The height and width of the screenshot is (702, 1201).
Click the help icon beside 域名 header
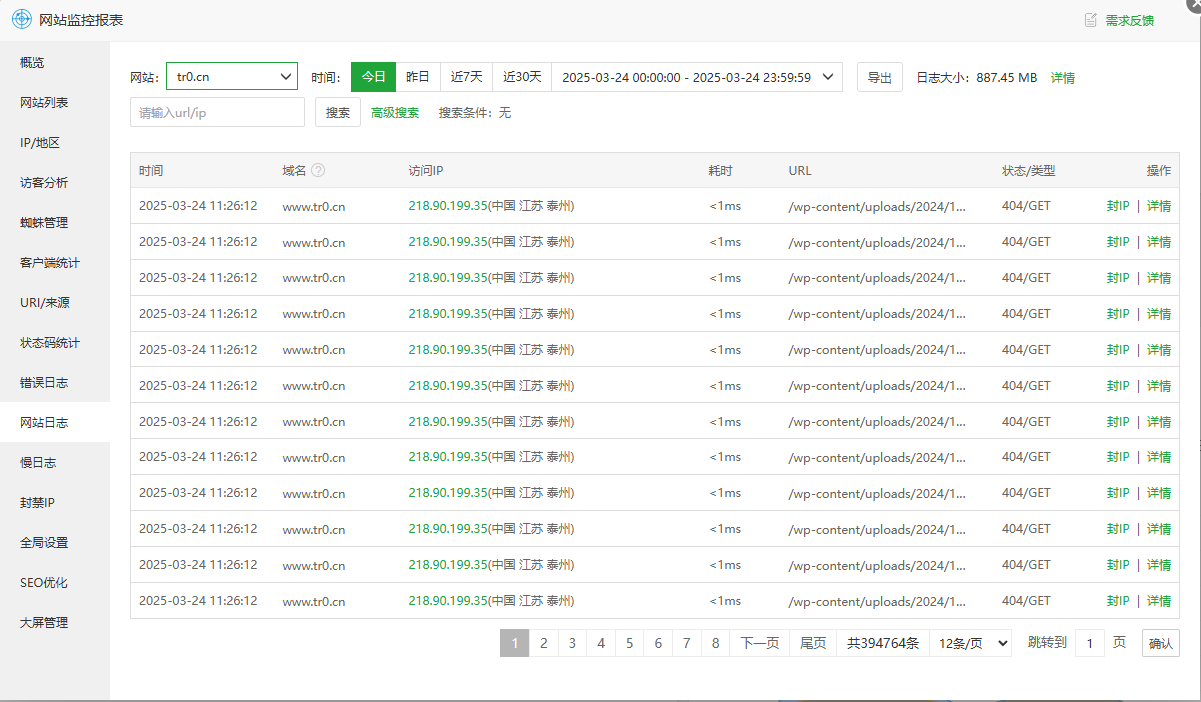pyautogui.click(x=318, y=170)
